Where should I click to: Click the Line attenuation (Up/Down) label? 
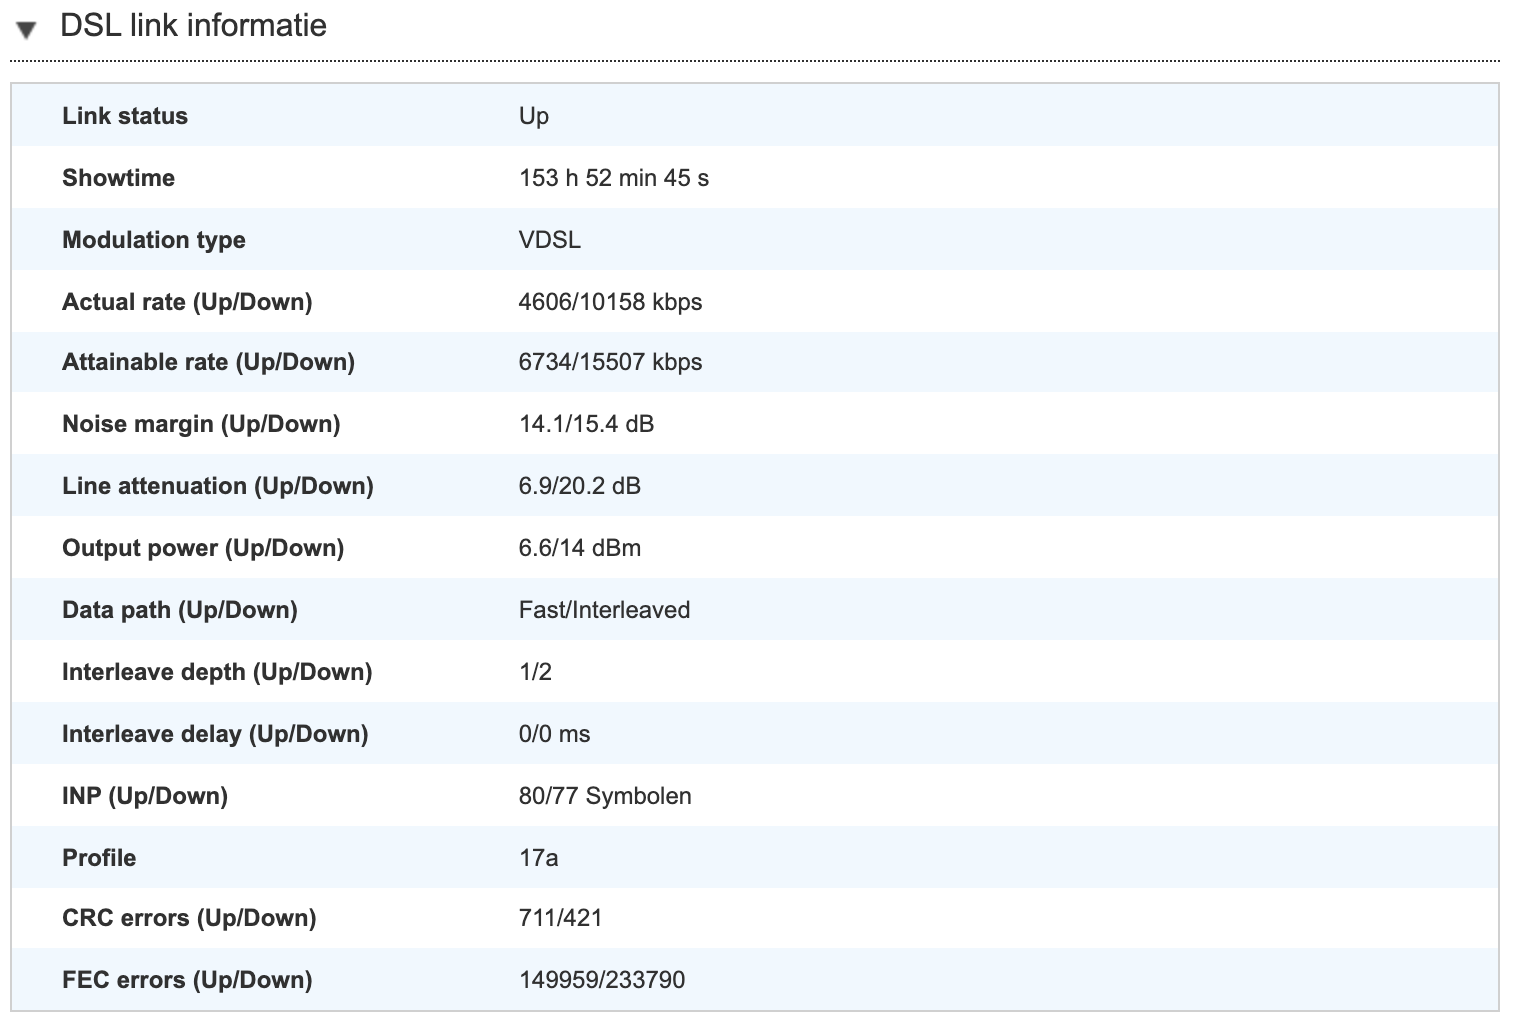coord(218,486)
